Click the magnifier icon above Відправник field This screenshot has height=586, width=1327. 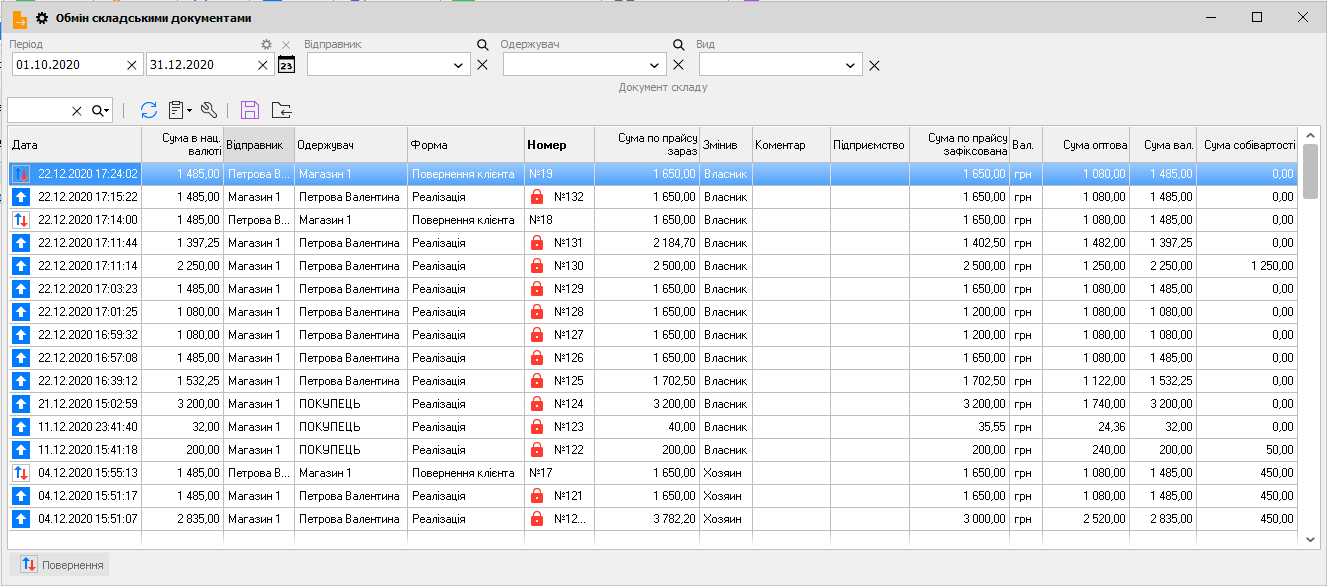point(482,45)
